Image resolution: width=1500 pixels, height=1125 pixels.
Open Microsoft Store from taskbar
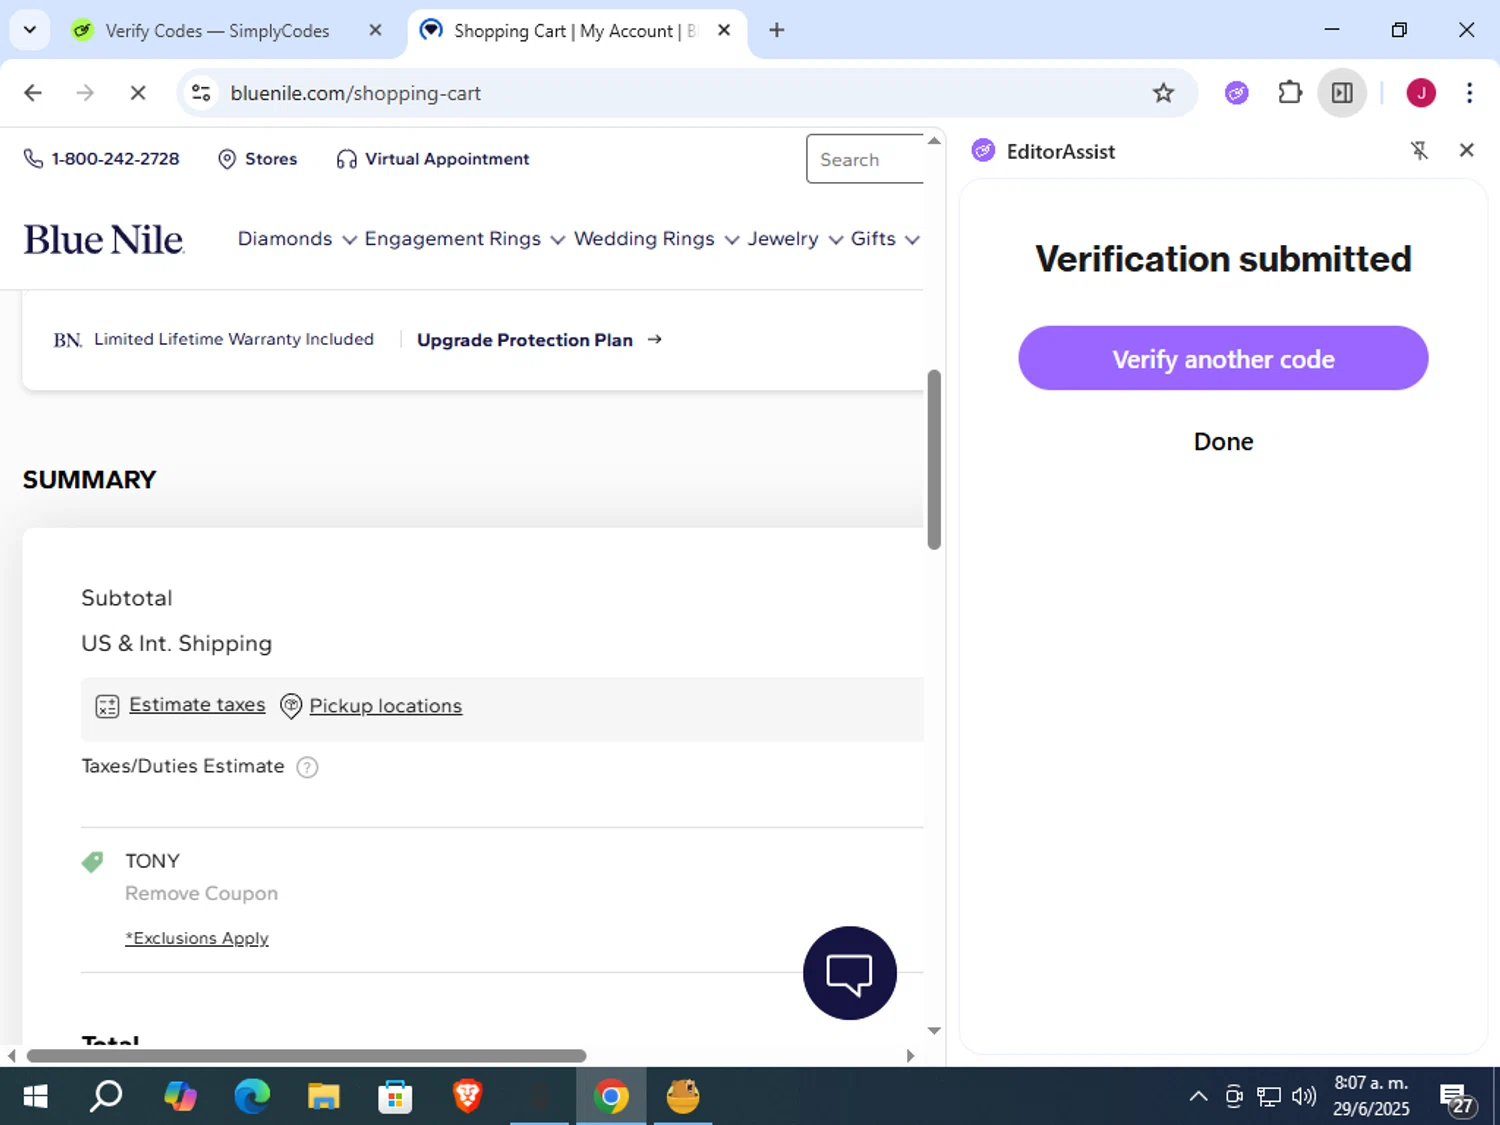[x=395, y=1096]
